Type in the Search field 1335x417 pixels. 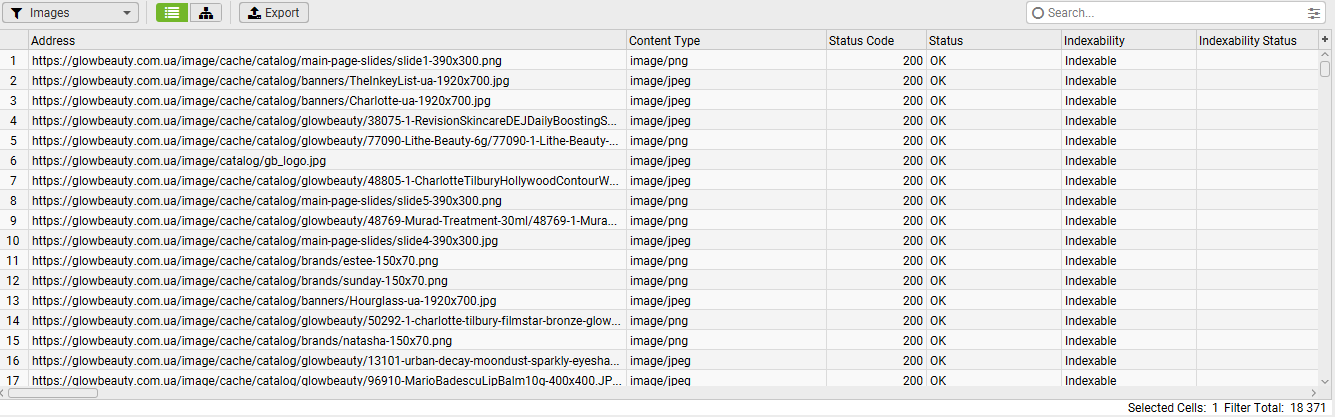(x=1170, y=13)
